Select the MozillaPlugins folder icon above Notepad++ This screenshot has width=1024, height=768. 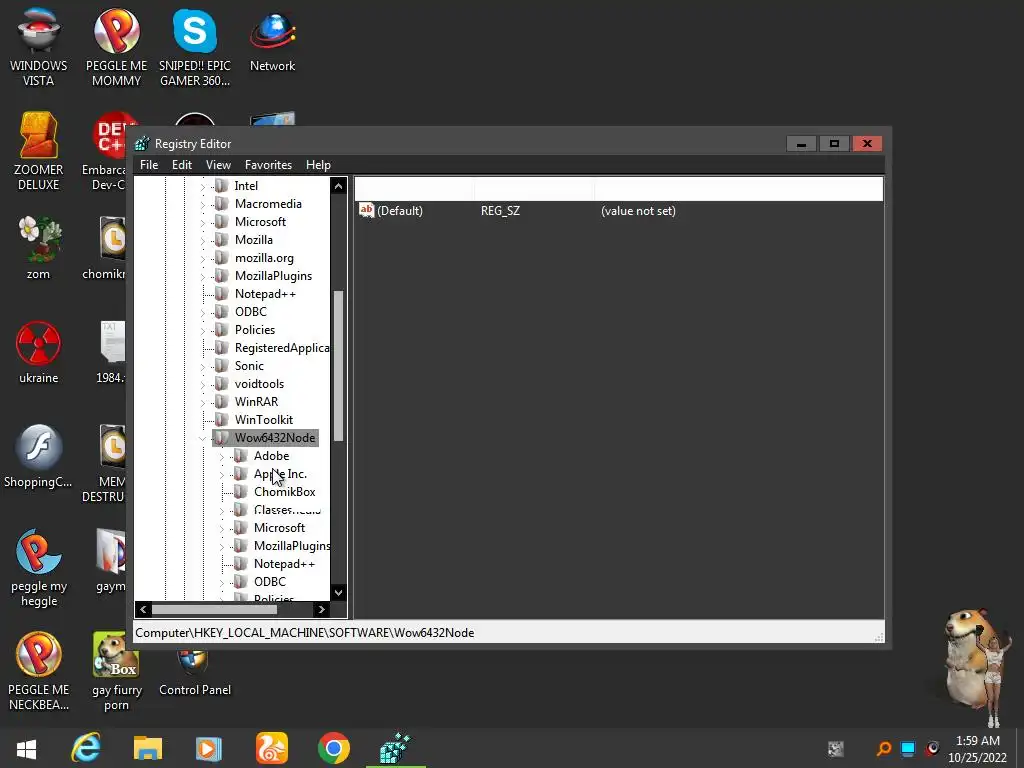click(222, 276)
